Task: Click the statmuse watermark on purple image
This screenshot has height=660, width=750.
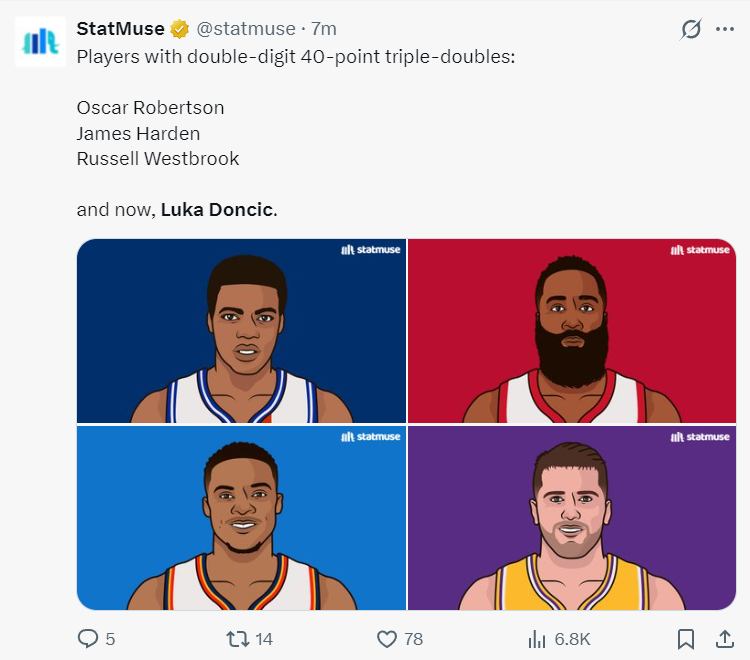Action: 700,437
